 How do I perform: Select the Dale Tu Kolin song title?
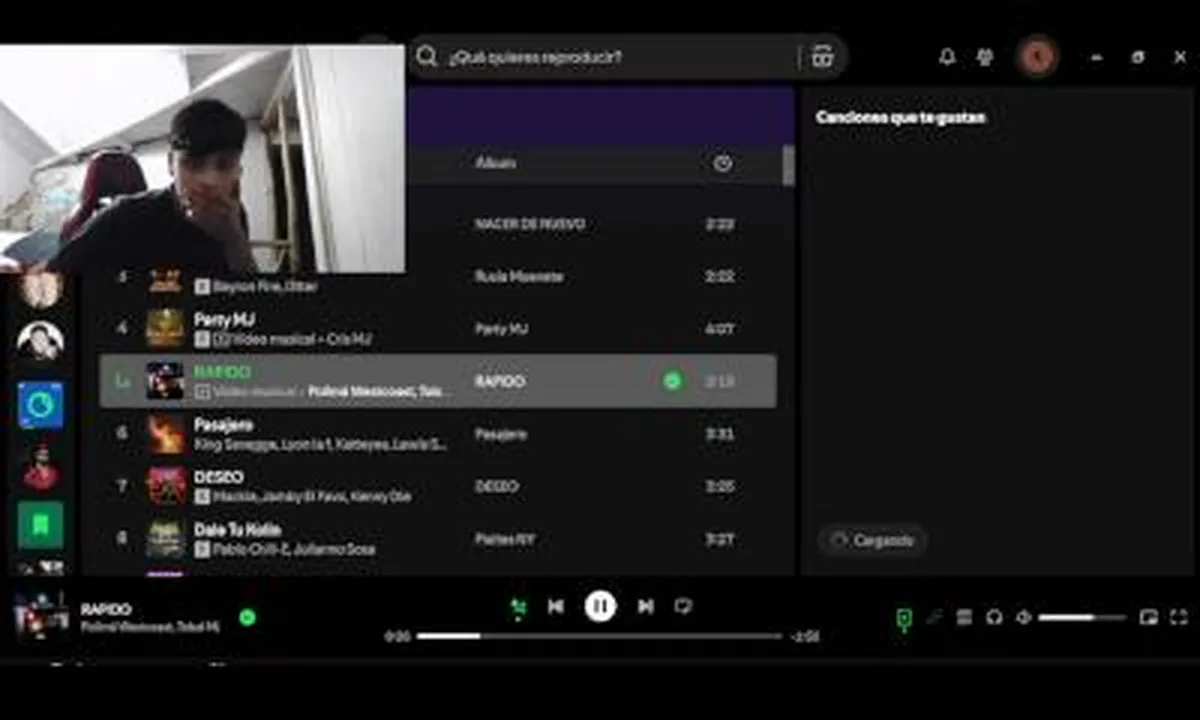point(237,530)
